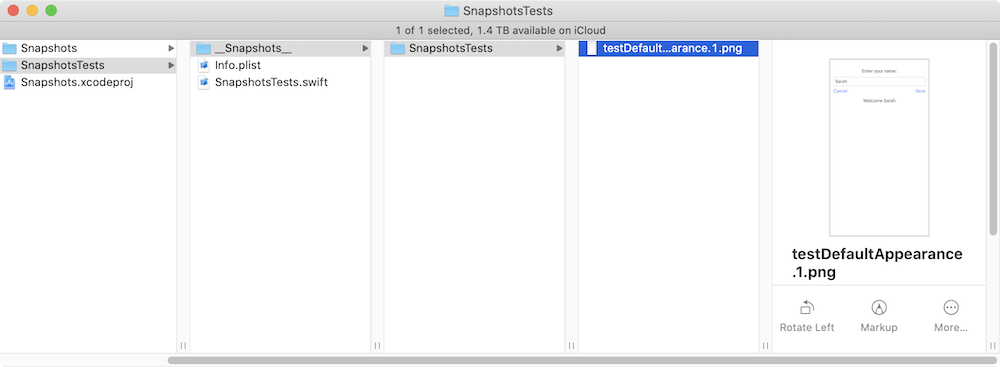Select the Info.plist file icon
Viewport: 1000px width, 367px height.
click(204, 65)
